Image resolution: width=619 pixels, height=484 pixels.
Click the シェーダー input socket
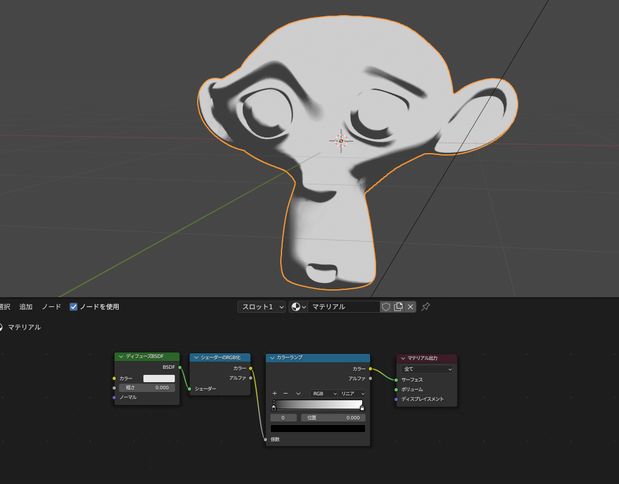pyautogui.click(x=190, y=389)
